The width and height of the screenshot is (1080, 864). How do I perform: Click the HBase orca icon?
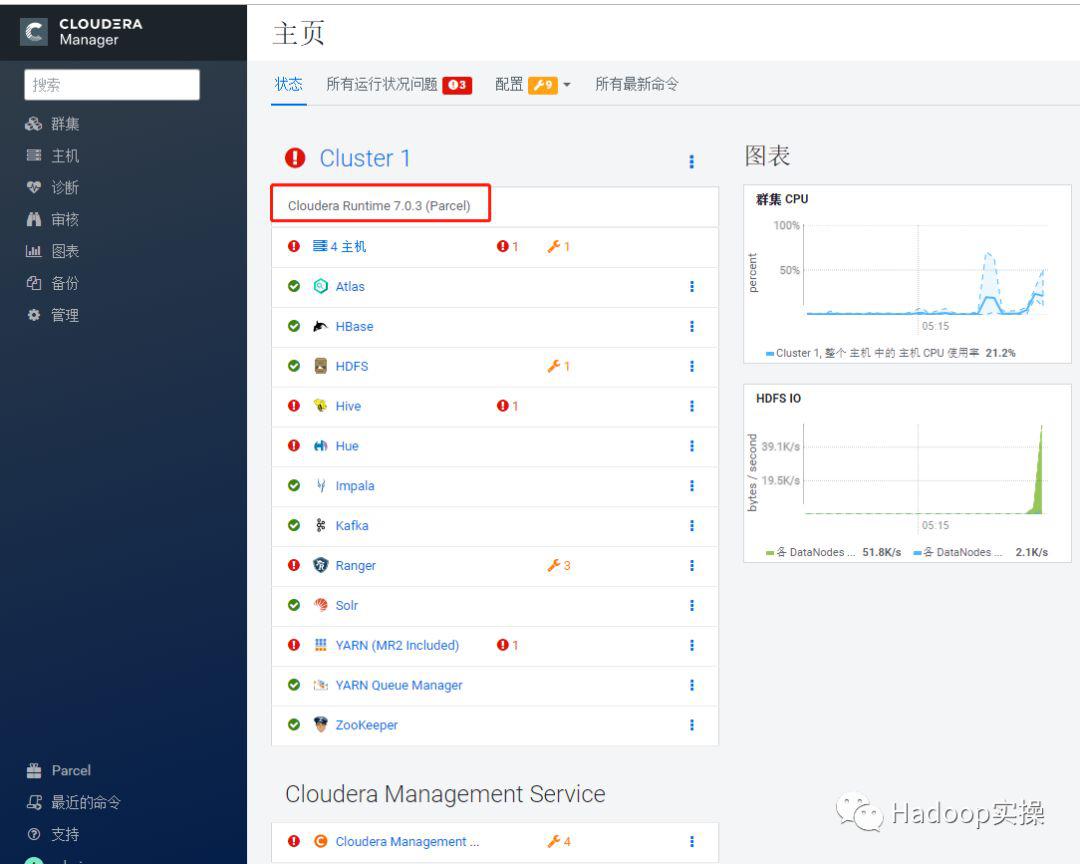pyautogui.click(x=320, y=326)
